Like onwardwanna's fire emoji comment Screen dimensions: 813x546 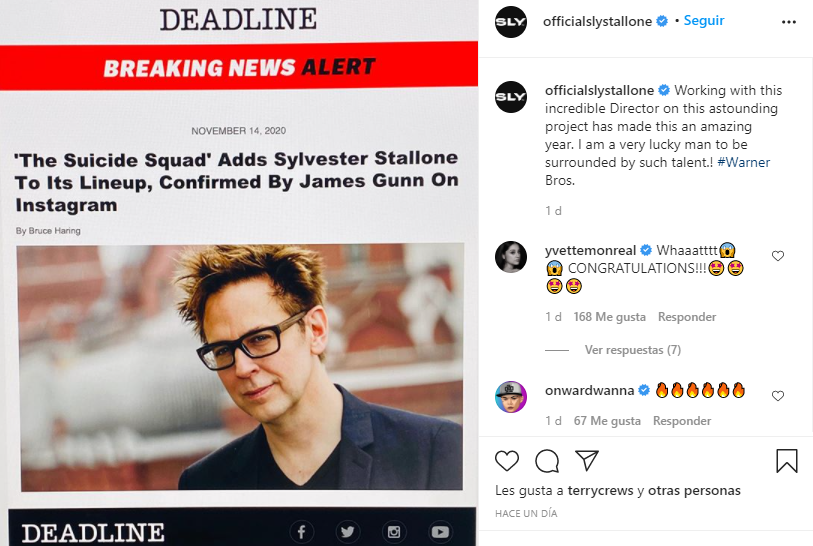[x=778, y=396]
